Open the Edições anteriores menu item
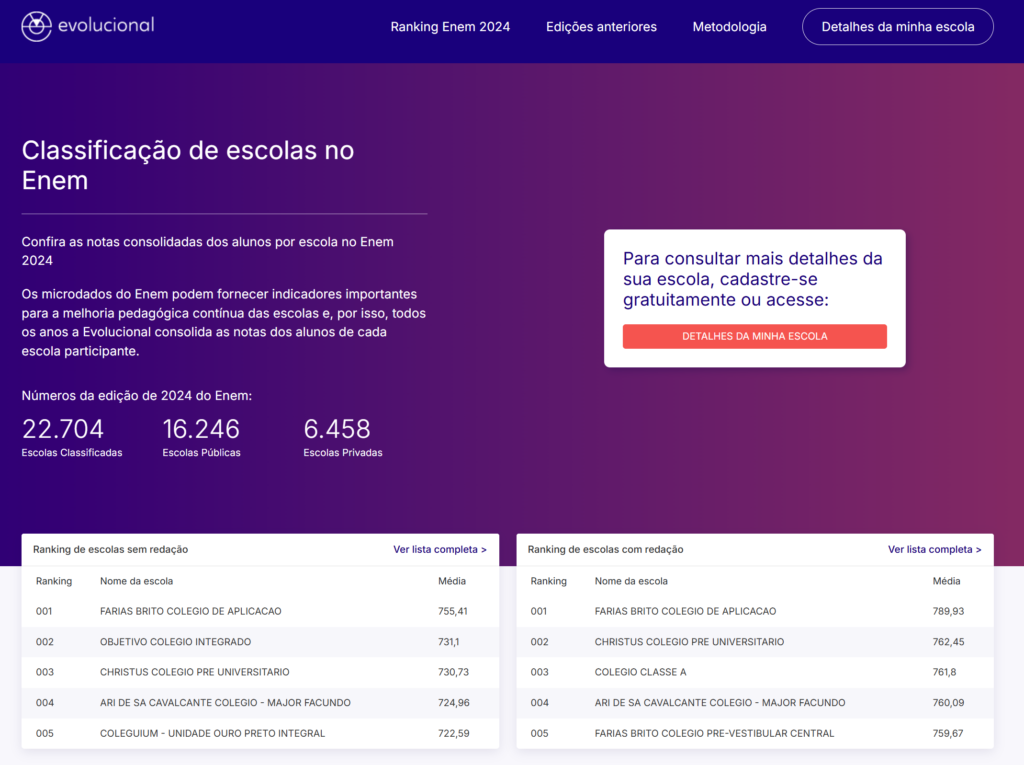Viewport: 1024px width, 765px height. point(601,27)
